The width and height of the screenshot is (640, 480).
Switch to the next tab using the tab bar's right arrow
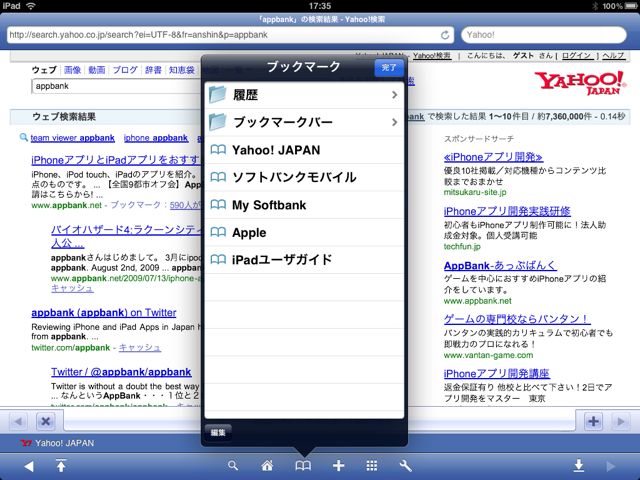click(x=621, y=421)
